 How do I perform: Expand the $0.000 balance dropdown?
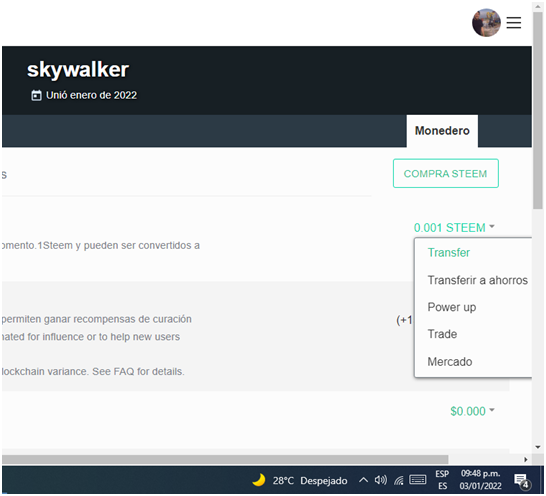[472, 411]
